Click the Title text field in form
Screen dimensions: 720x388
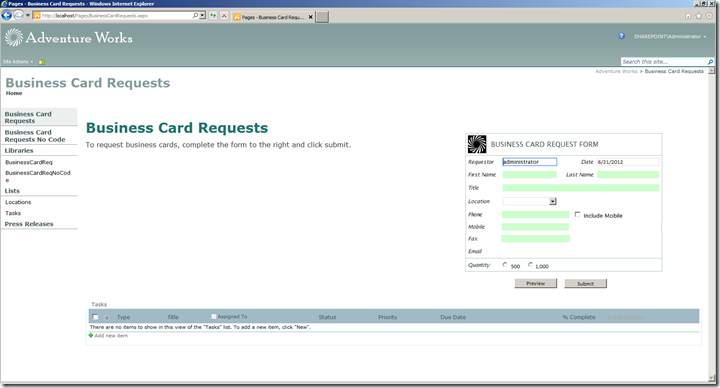581,187
